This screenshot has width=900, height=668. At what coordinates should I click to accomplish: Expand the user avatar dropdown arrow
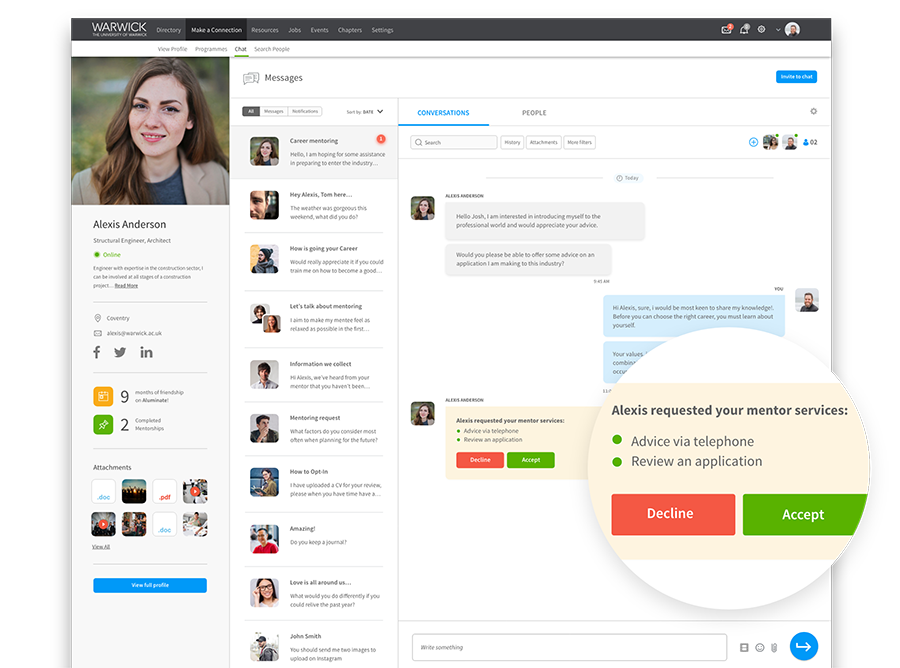778,30
